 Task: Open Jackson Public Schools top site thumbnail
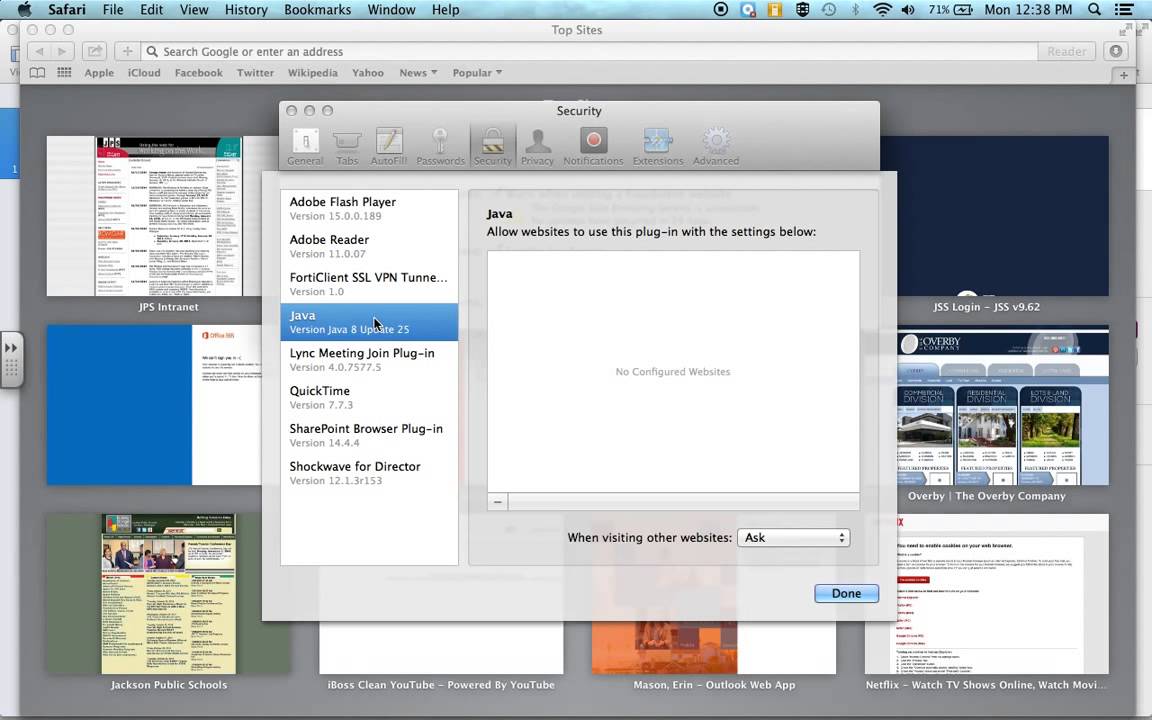(168, 594)
